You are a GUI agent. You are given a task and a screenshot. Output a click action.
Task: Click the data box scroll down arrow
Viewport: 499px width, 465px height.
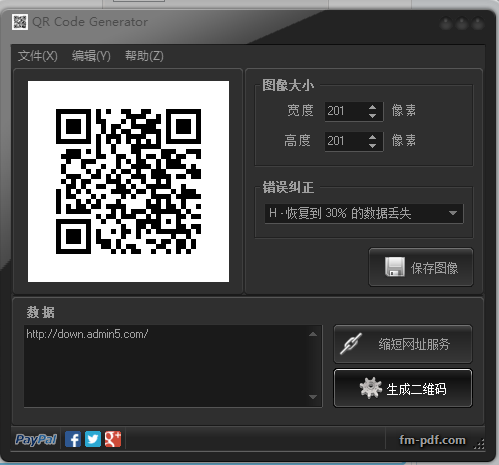[x=313, y=397]
